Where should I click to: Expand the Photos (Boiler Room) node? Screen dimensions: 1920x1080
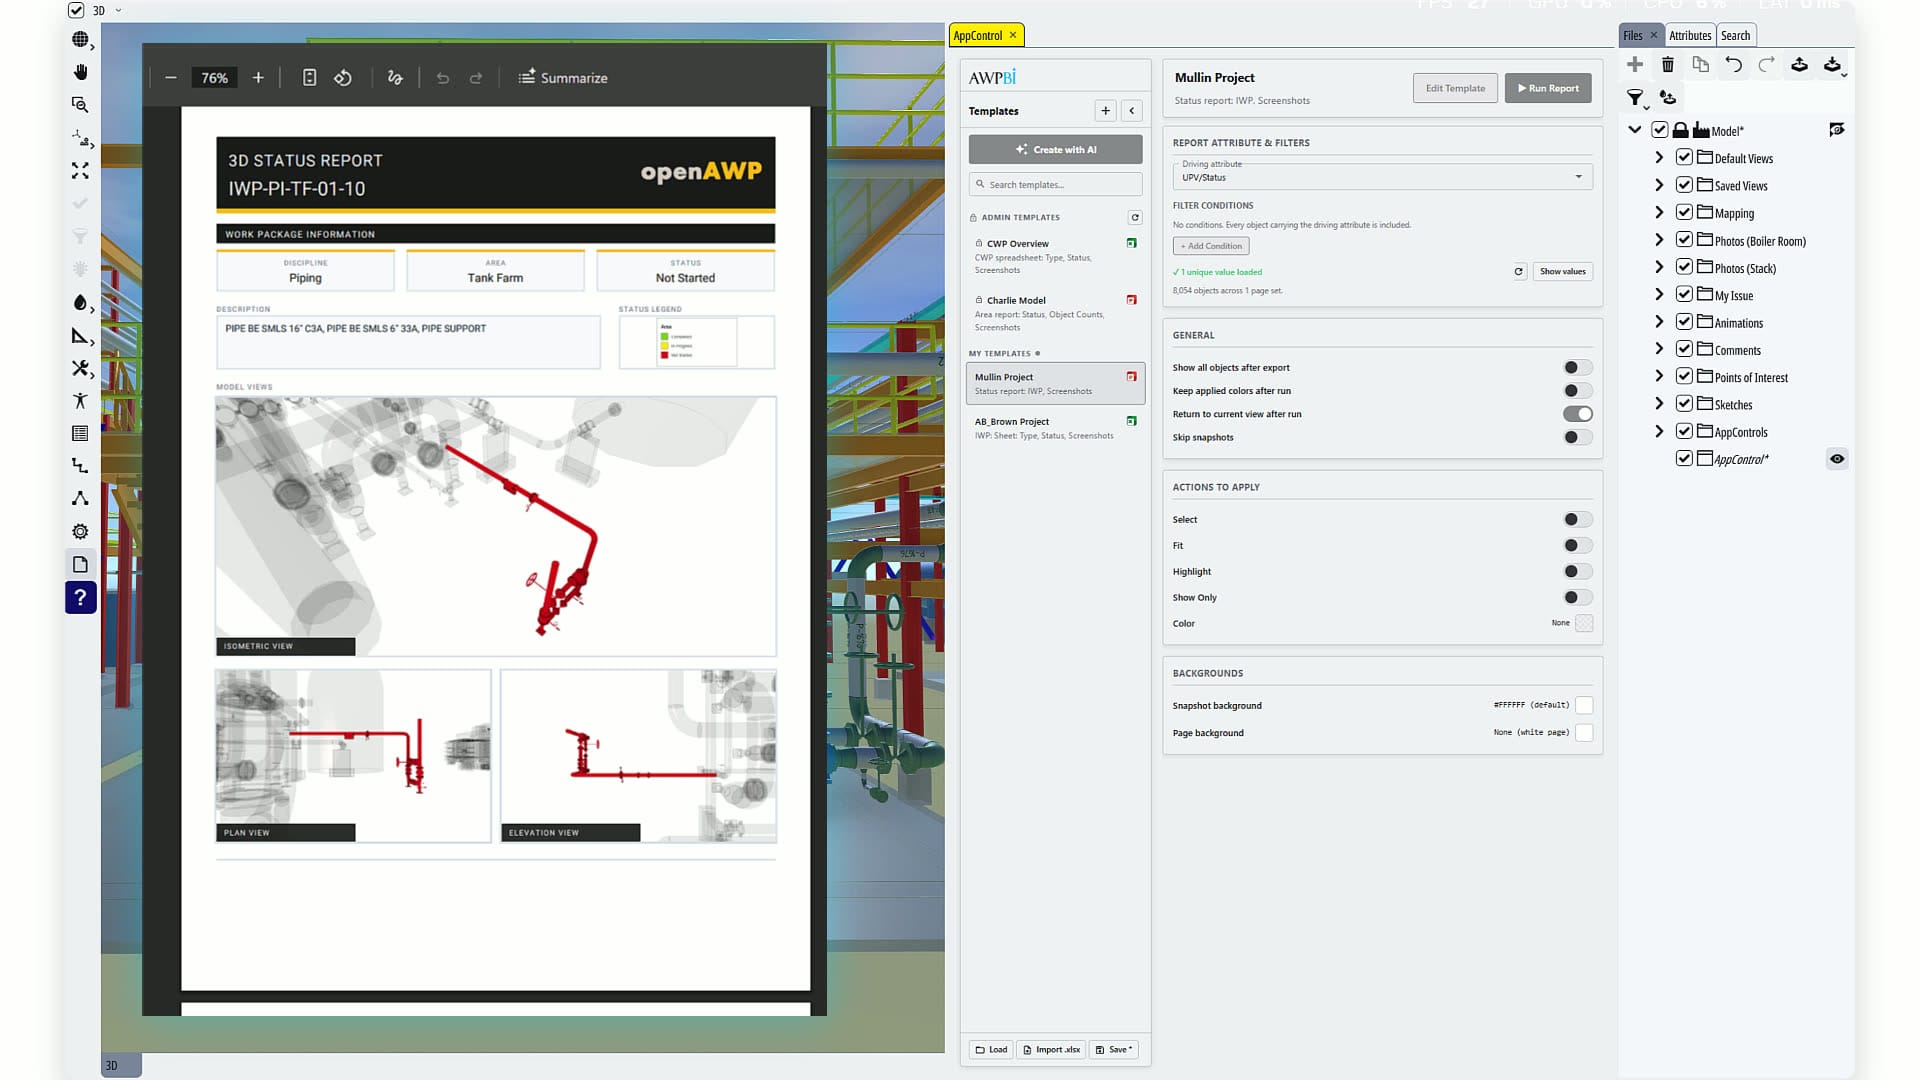click(1659, 240)
